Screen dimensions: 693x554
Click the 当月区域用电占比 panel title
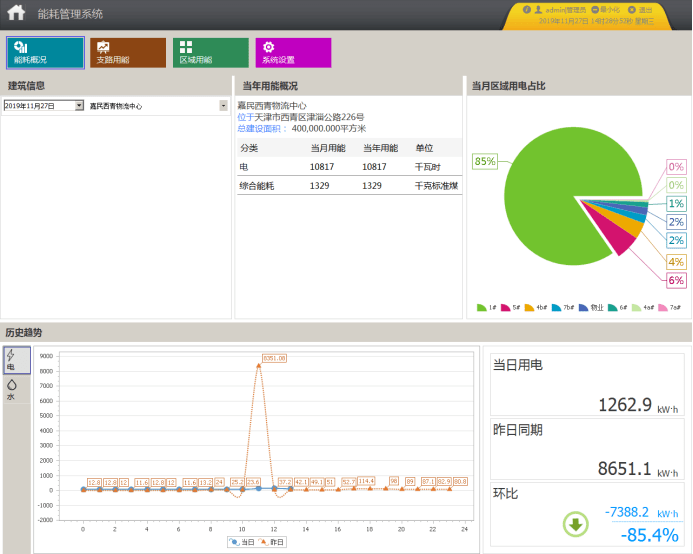508,86
